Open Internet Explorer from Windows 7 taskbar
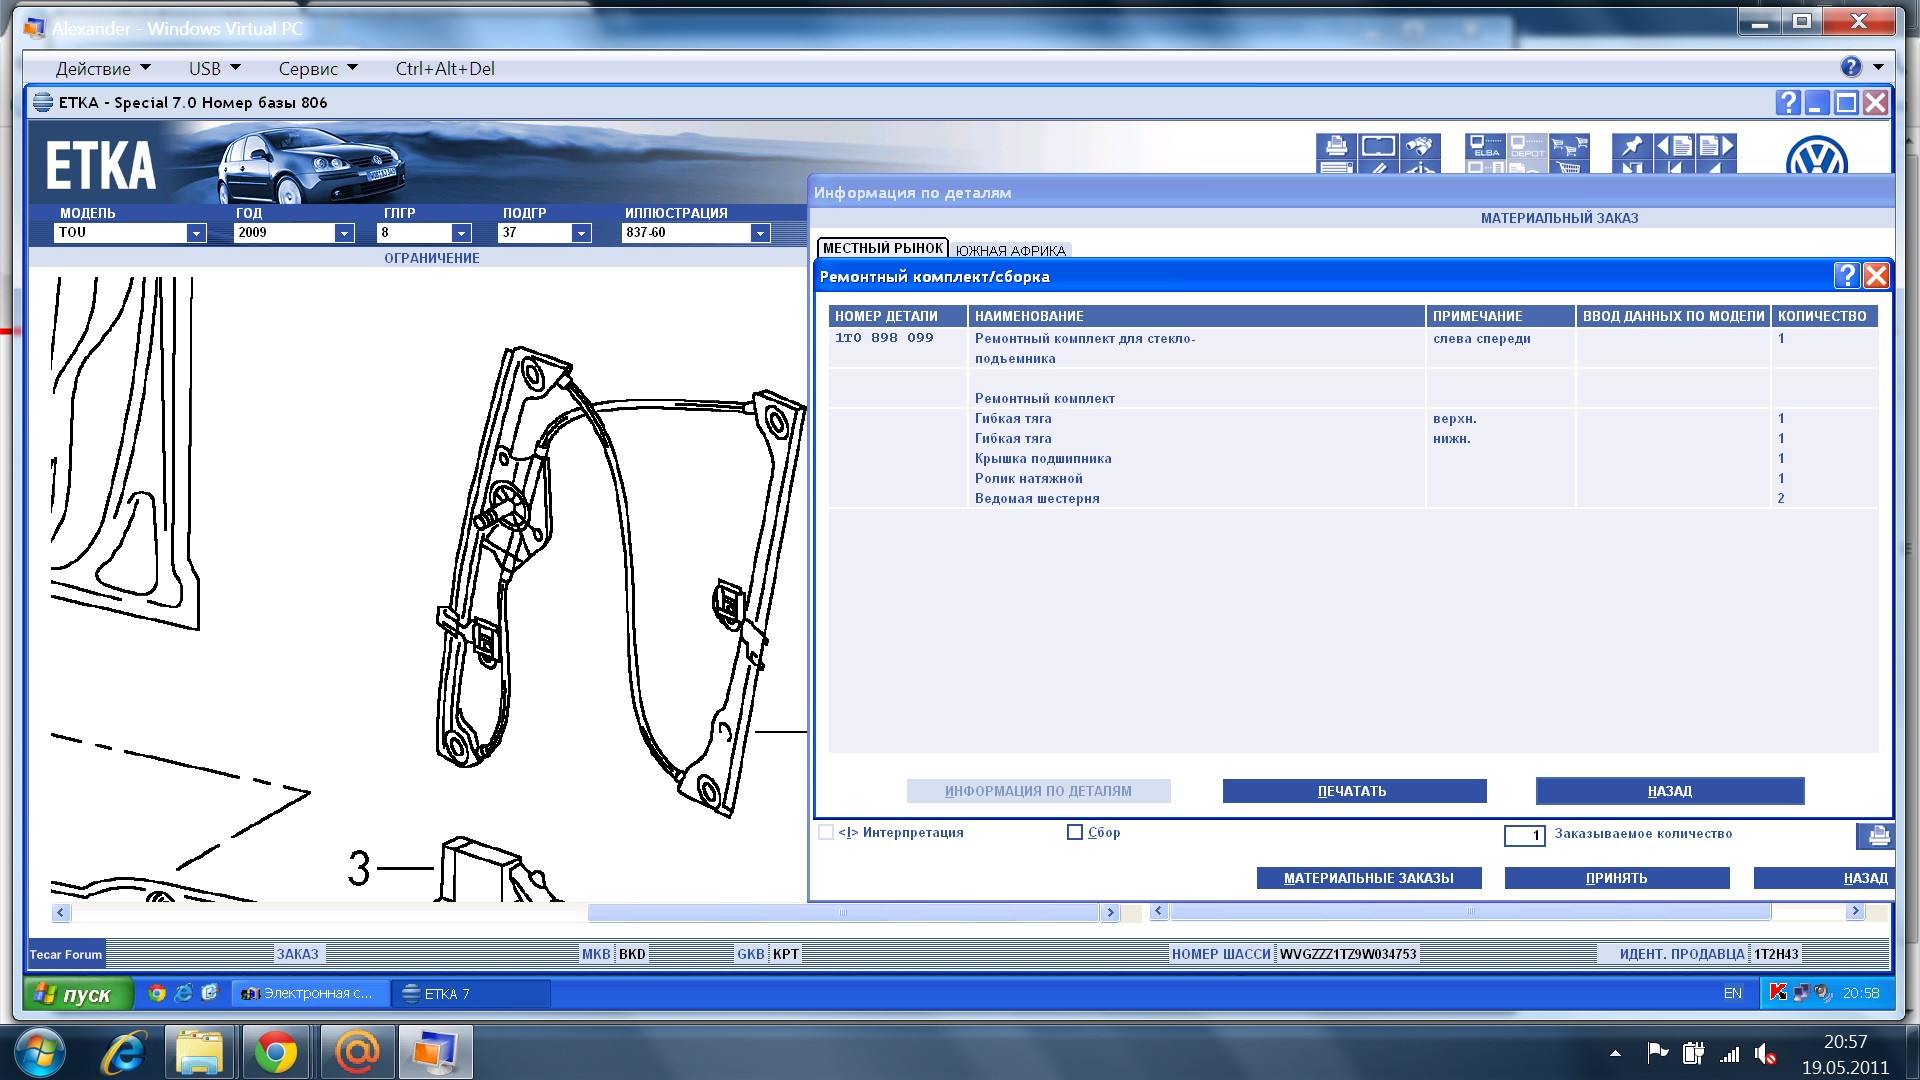The image size is (1920, 1080). (x=124, y=1052)
